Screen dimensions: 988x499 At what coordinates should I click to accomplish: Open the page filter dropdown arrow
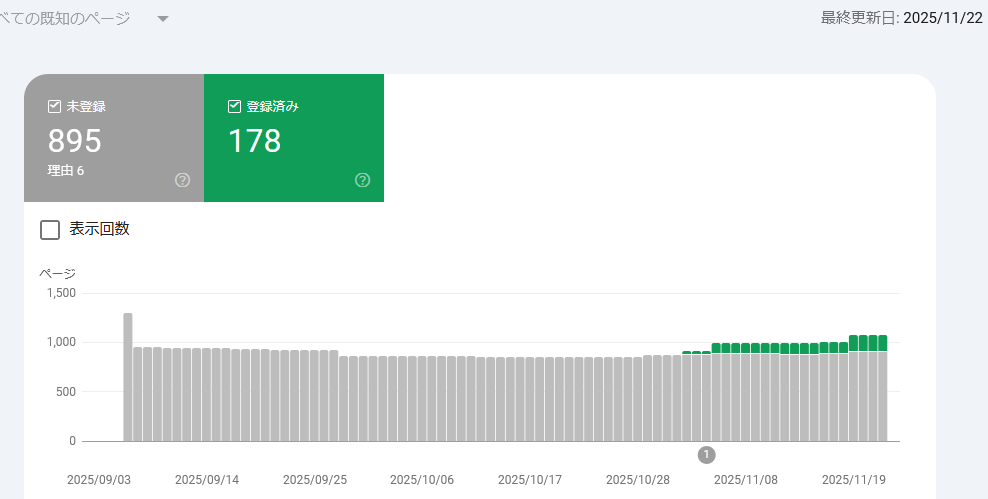pyautogui.click(x=163, y=19)
